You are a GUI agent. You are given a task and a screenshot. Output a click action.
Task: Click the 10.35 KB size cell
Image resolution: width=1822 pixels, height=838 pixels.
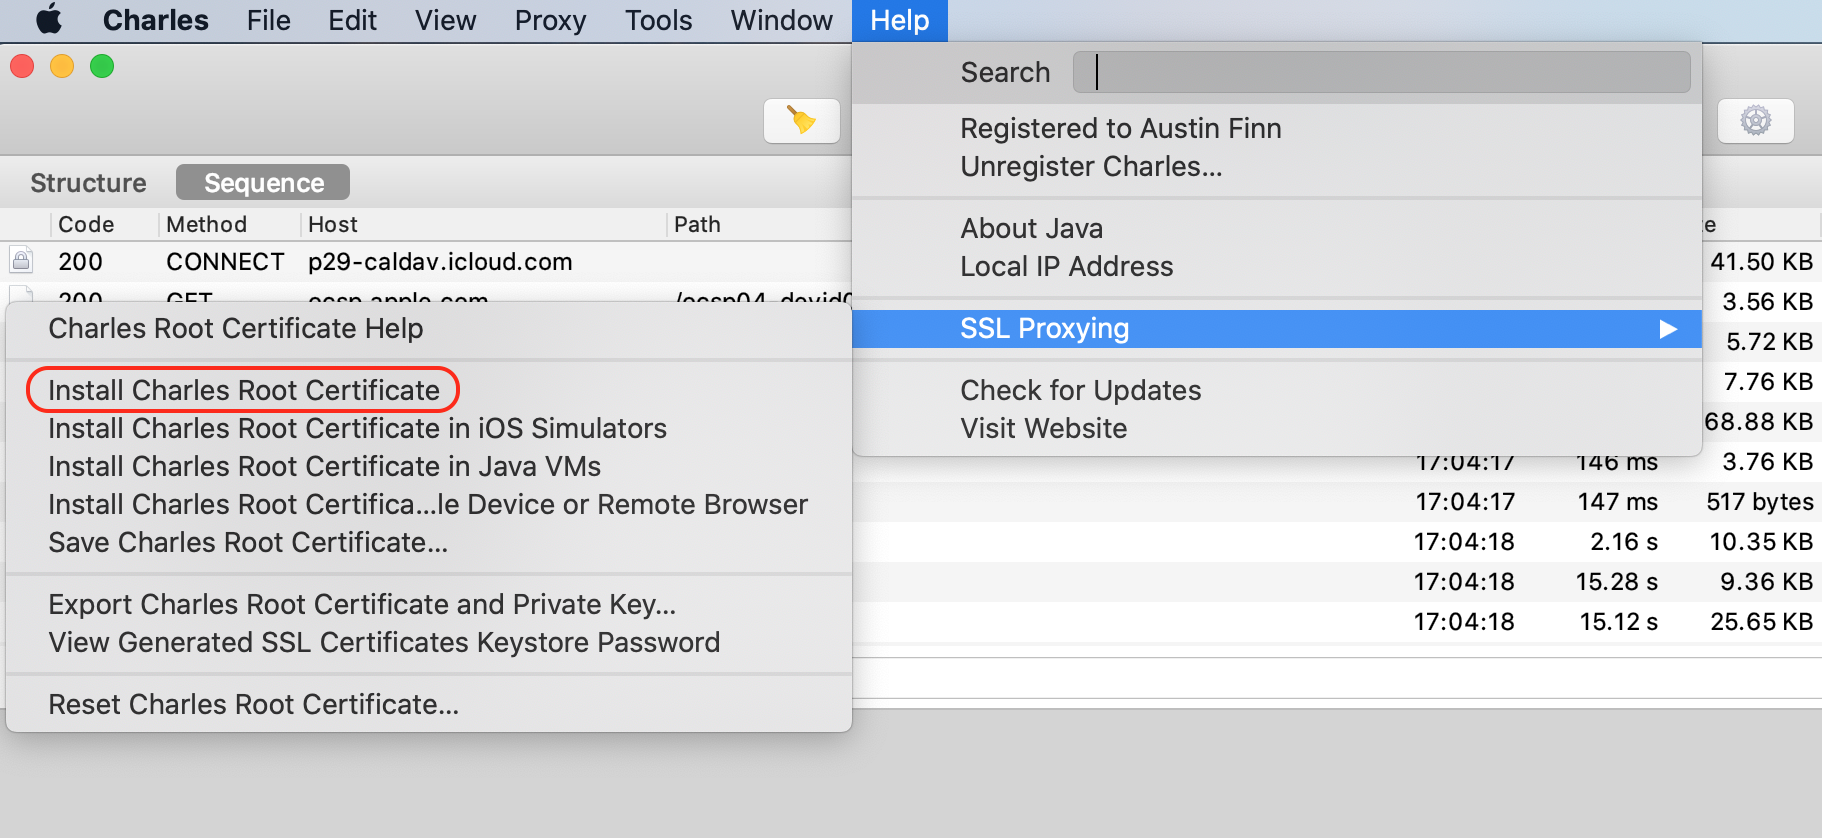pos(1761,542)
